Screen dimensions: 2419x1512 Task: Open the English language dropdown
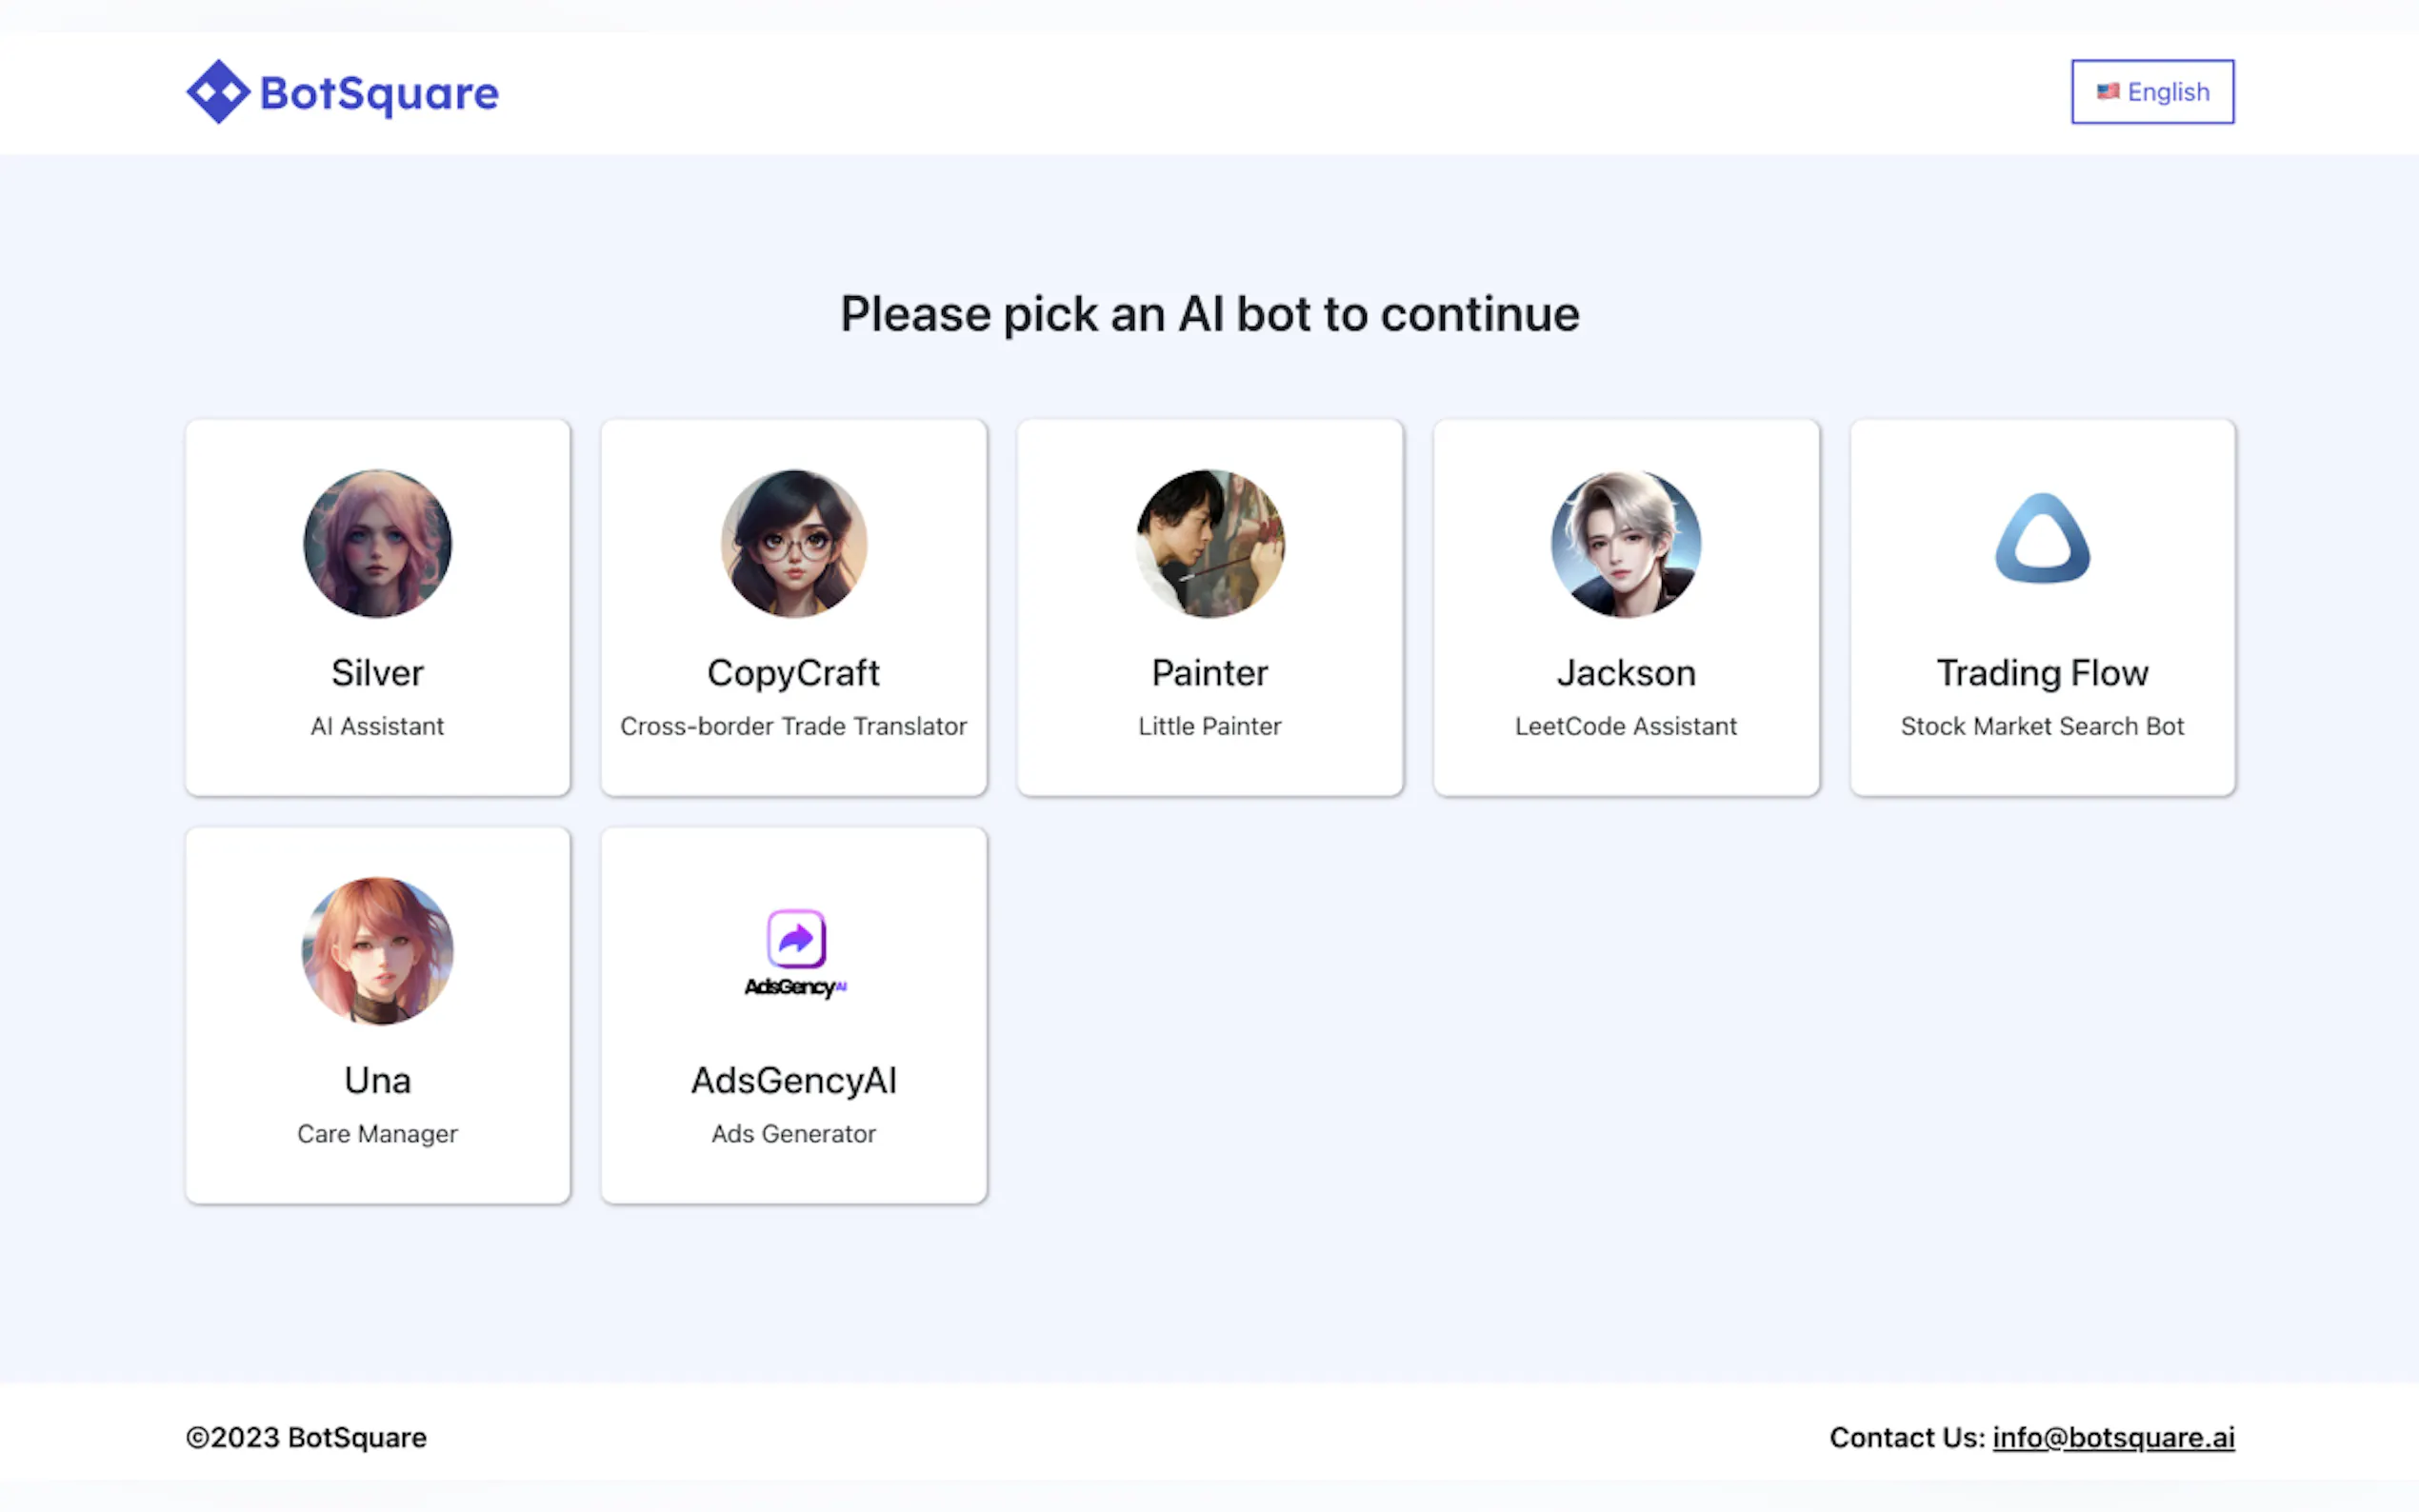(x=2151, y=92)
